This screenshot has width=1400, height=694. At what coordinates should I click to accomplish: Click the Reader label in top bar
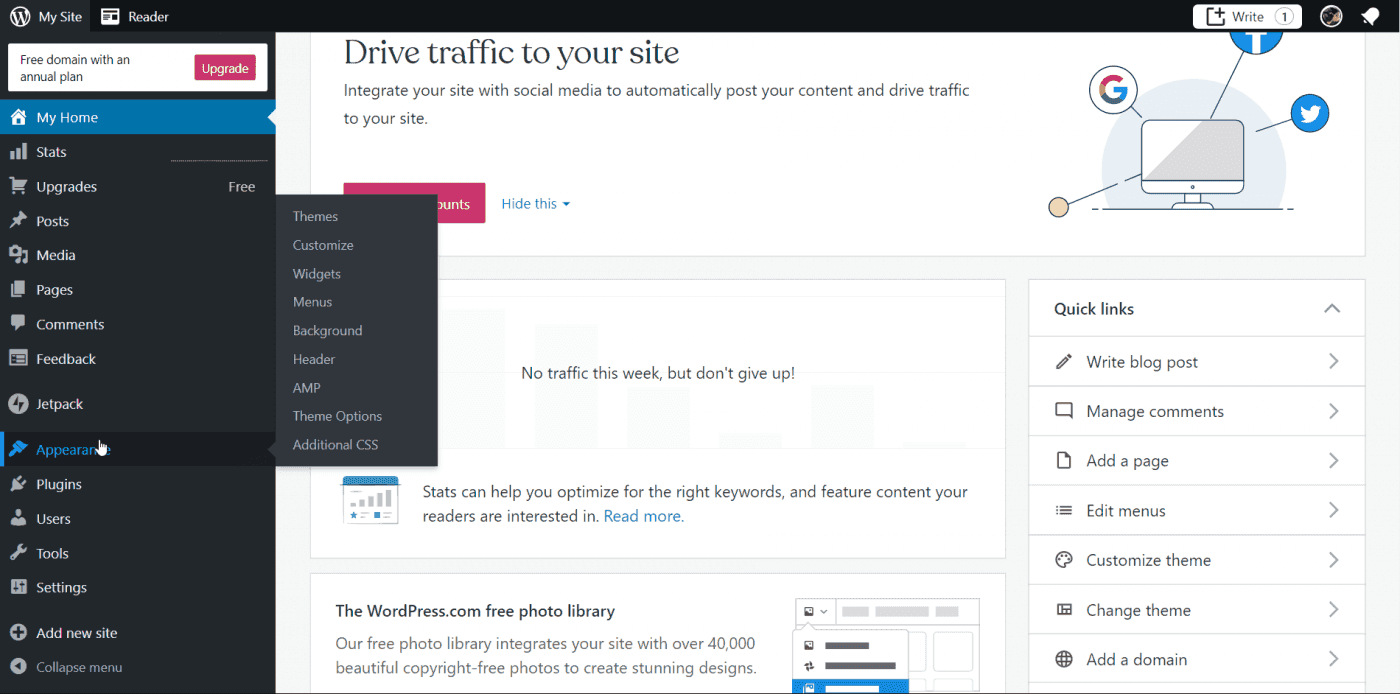(148, 16)
